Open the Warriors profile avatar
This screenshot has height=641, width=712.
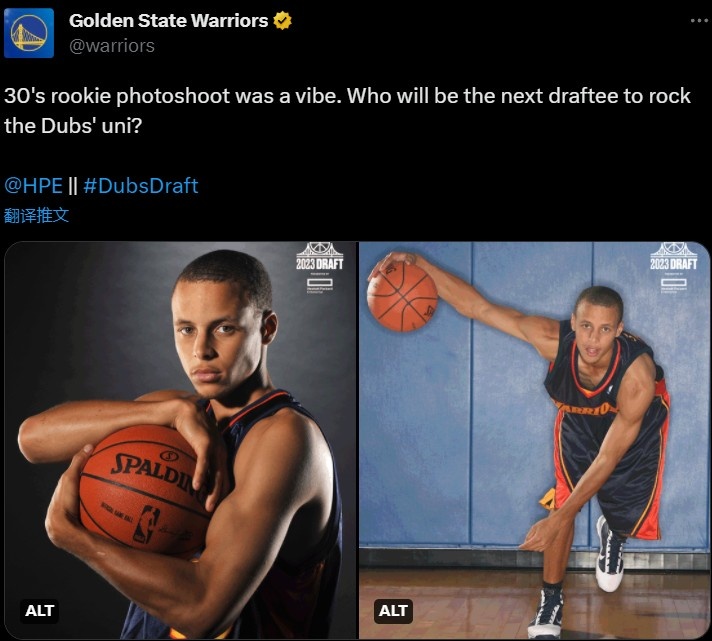[x=32, y=32]
